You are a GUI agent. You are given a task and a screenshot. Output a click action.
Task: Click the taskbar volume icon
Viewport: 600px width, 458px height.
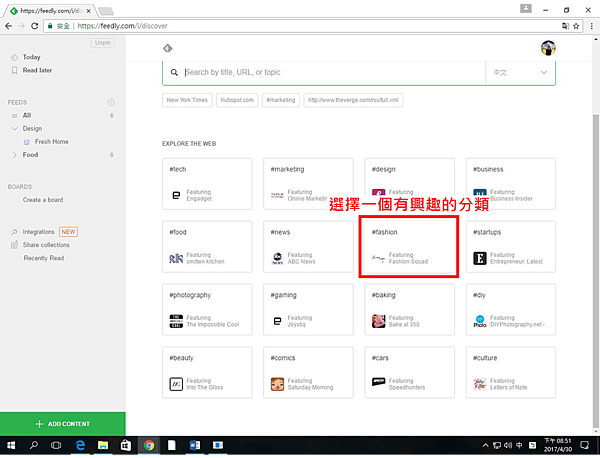(508, 445)
